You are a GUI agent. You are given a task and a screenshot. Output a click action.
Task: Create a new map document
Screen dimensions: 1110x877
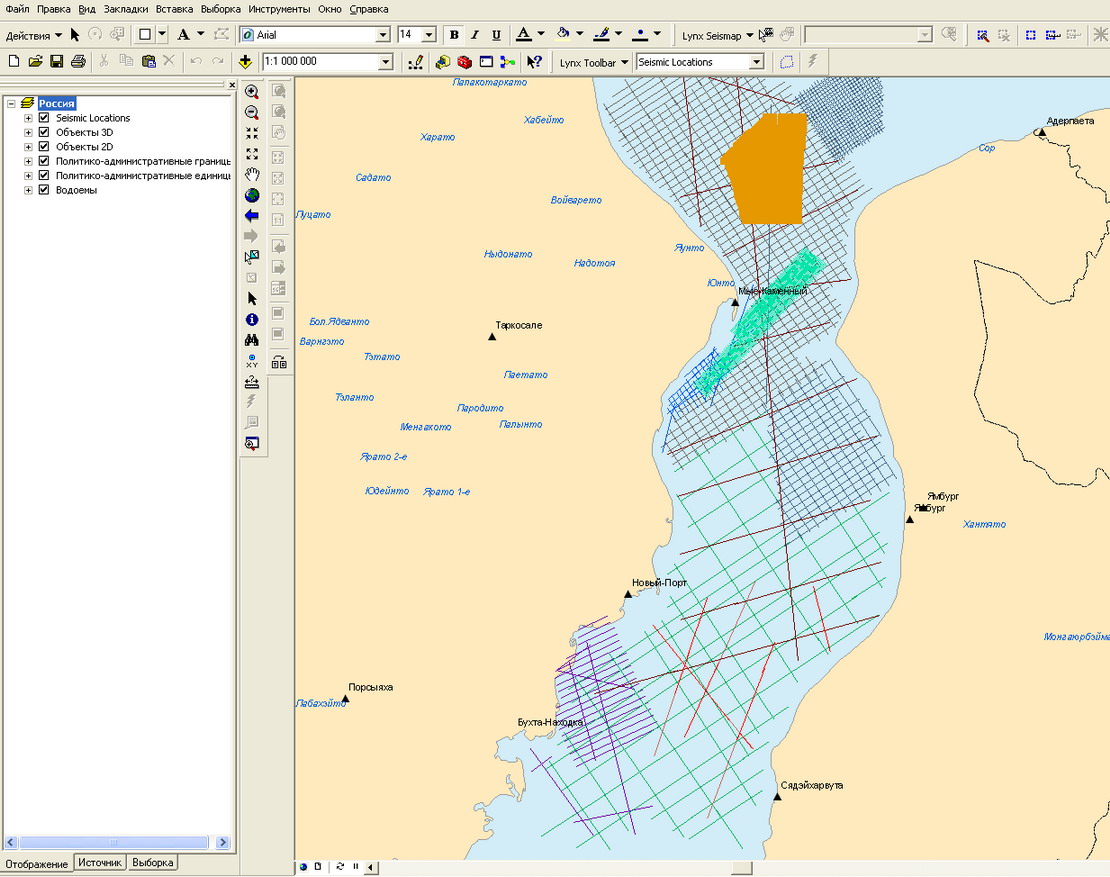coord(13,62)
